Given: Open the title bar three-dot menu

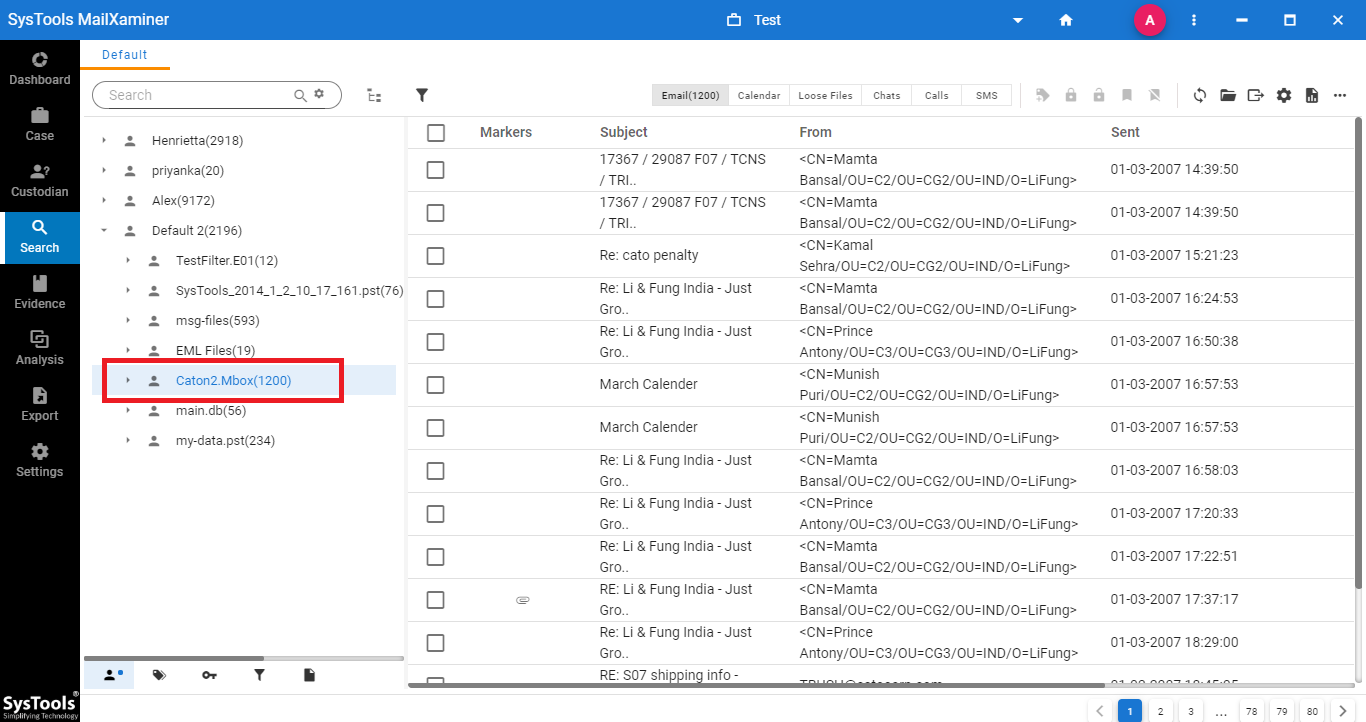Looking at the screenshot, I should [1194, 20].
